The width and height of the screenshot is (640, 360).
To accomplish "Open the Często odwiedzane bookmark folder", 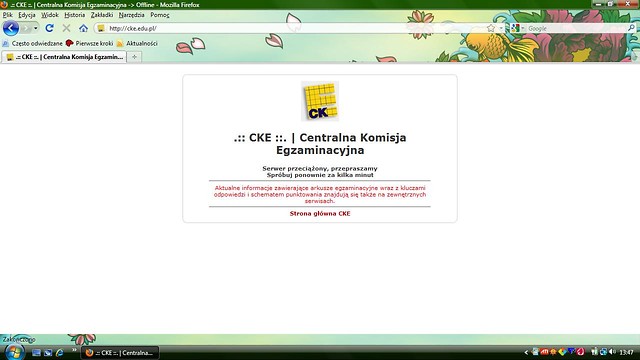I will pos(33,43).
